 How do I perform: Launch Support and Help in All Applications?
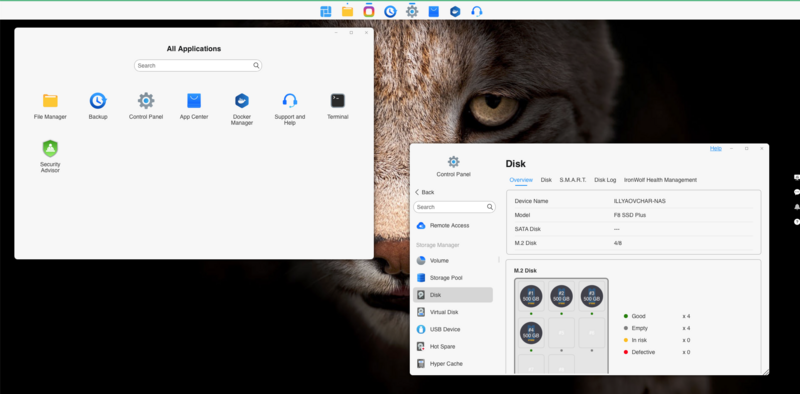point(290,109)
